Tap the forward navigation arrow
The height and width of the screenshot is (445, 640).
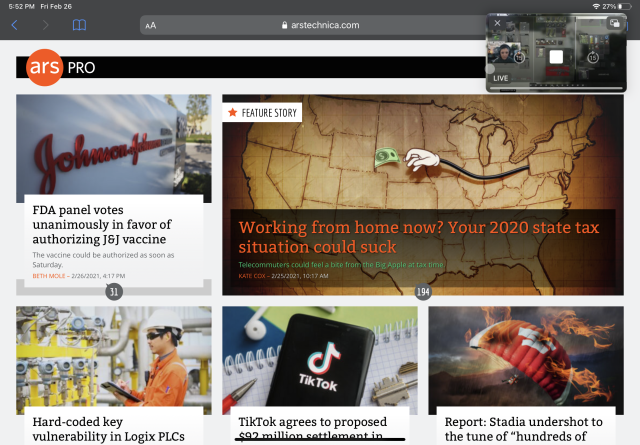click(x=46, y=24)
